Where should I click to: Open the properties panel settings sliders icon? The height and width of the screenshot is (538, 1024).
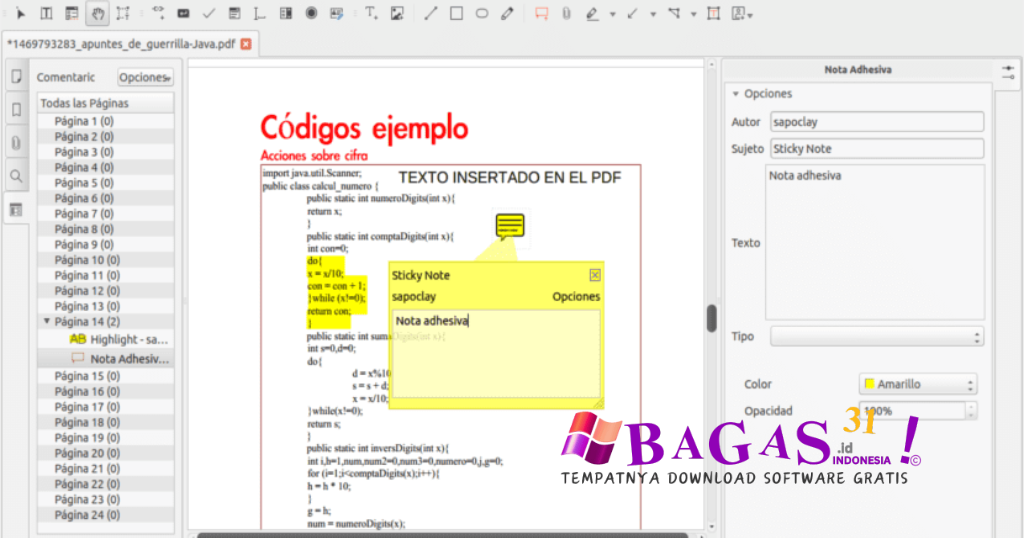pos(1008,71)
